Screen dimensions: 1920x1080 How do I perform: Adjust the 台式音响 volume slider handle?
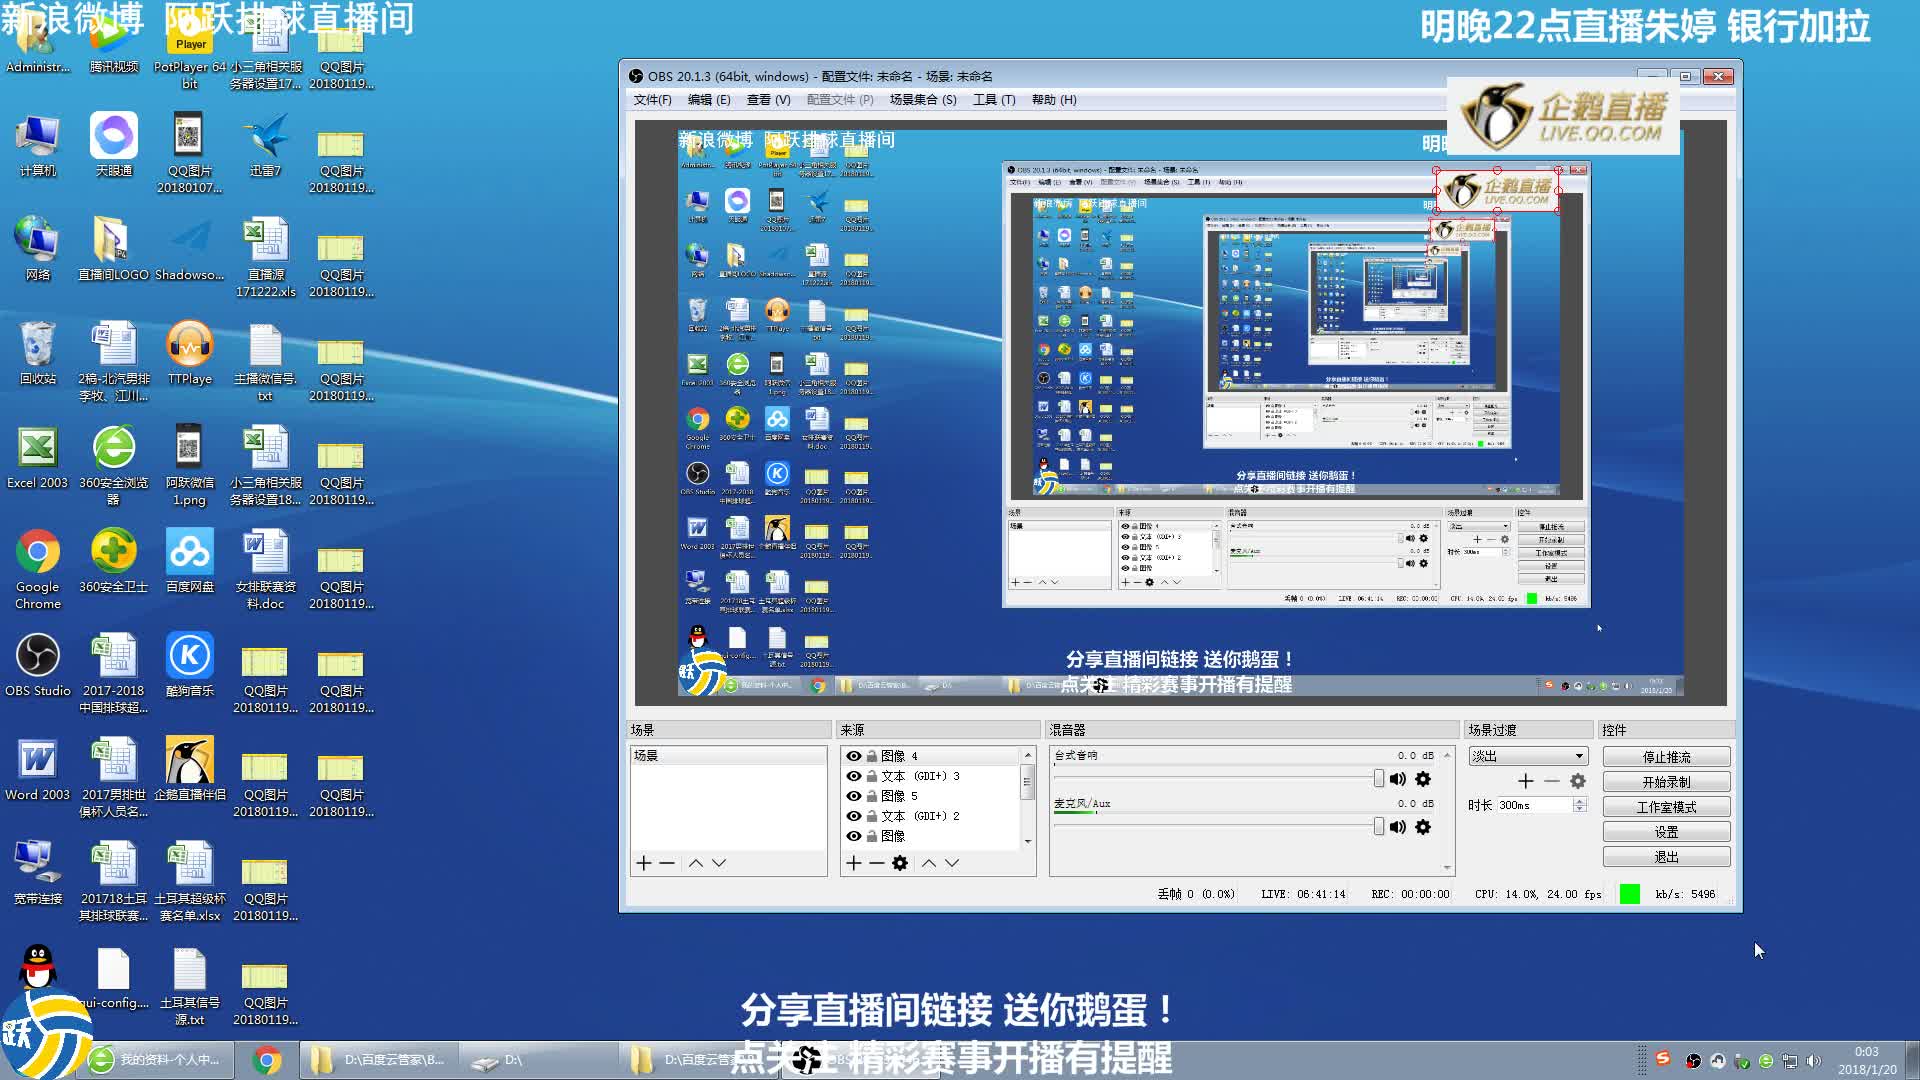tap(1379, 779)
